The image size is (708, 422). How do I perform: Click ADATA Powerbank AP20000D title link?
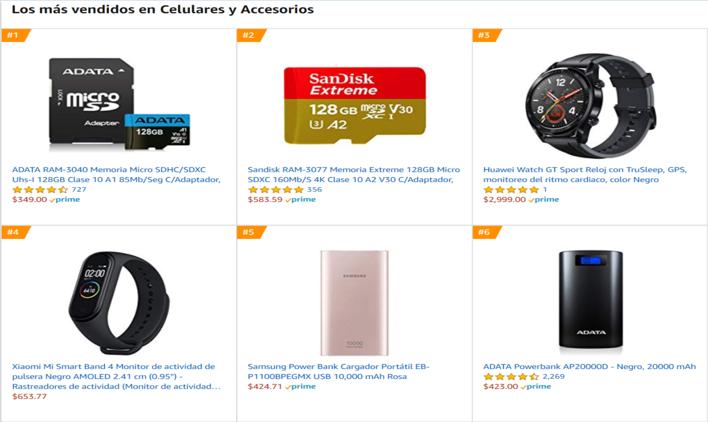tap(576, 366)
